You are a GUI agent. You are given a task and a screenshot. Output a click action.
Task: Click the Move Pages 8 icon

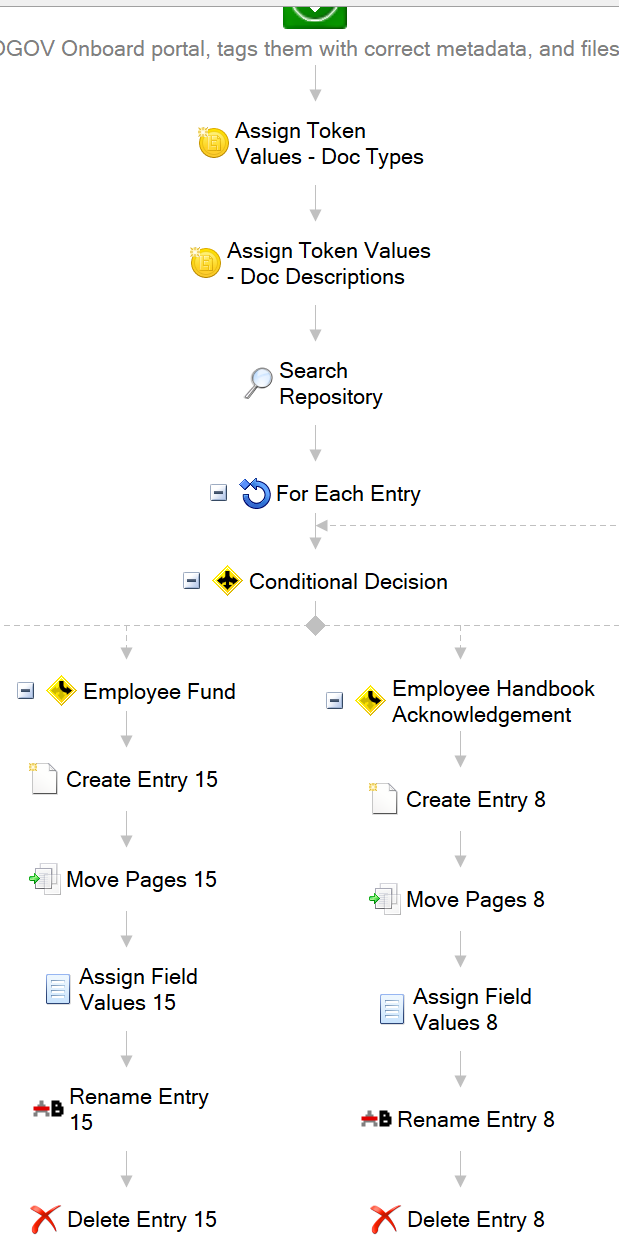click(383, 899)
